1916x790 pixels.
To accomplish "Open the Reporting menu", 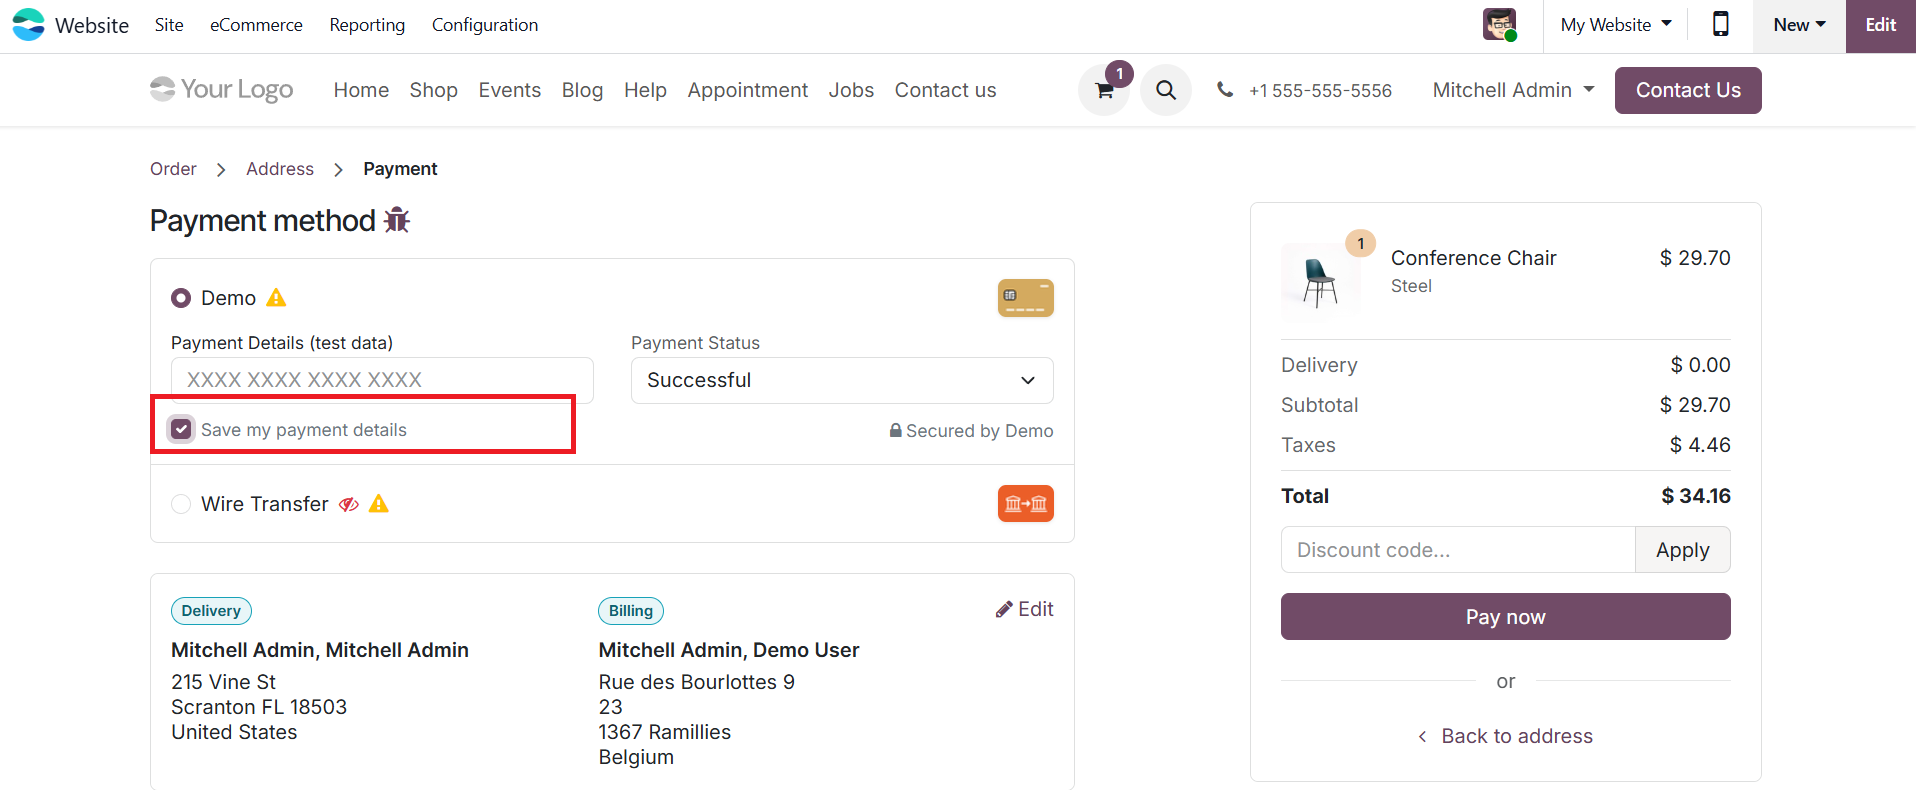I will (x=367, y=25).
